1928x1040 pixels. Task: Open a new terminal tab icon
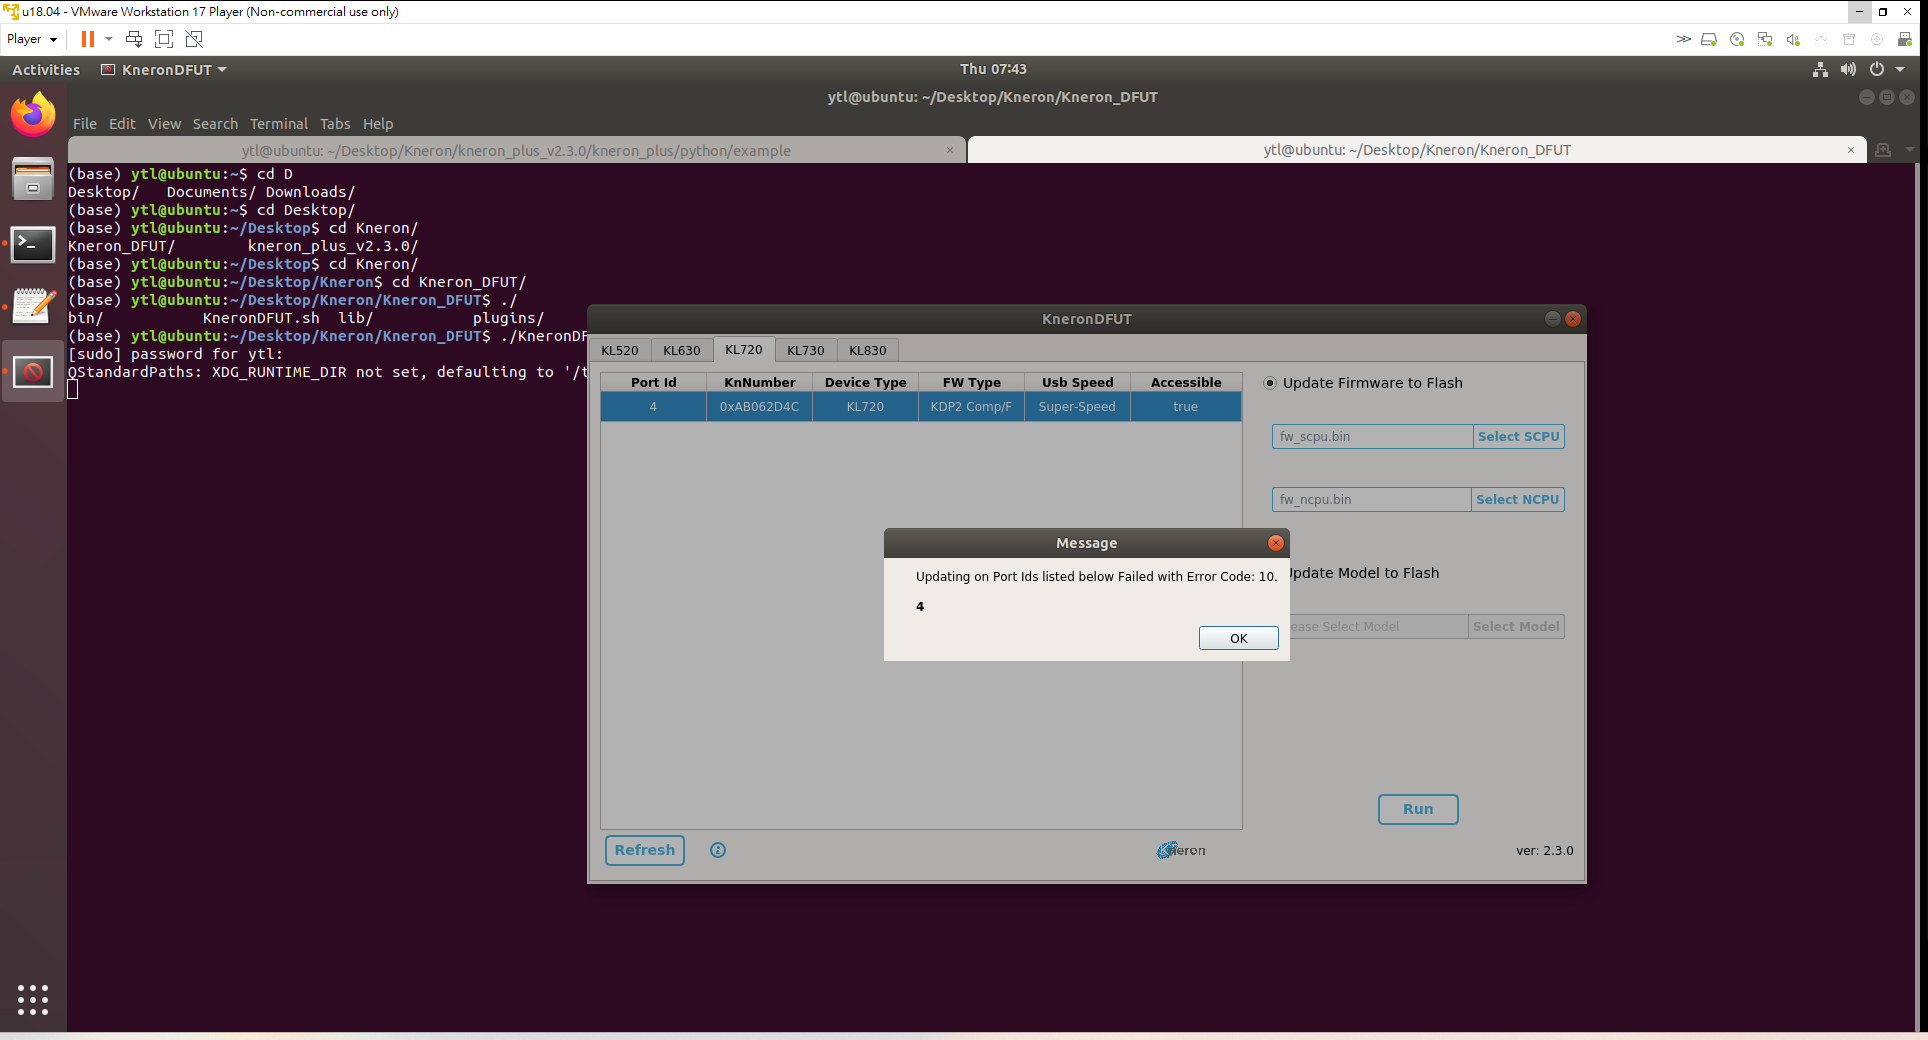[1884, 150]
